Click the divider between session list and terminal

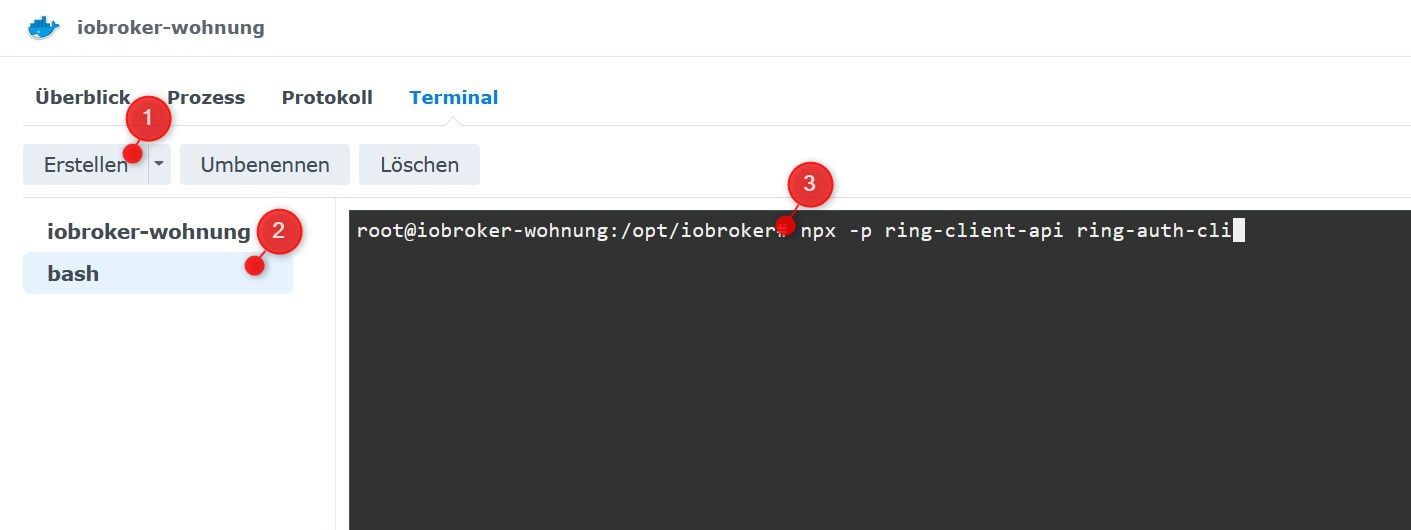point(335,364)
